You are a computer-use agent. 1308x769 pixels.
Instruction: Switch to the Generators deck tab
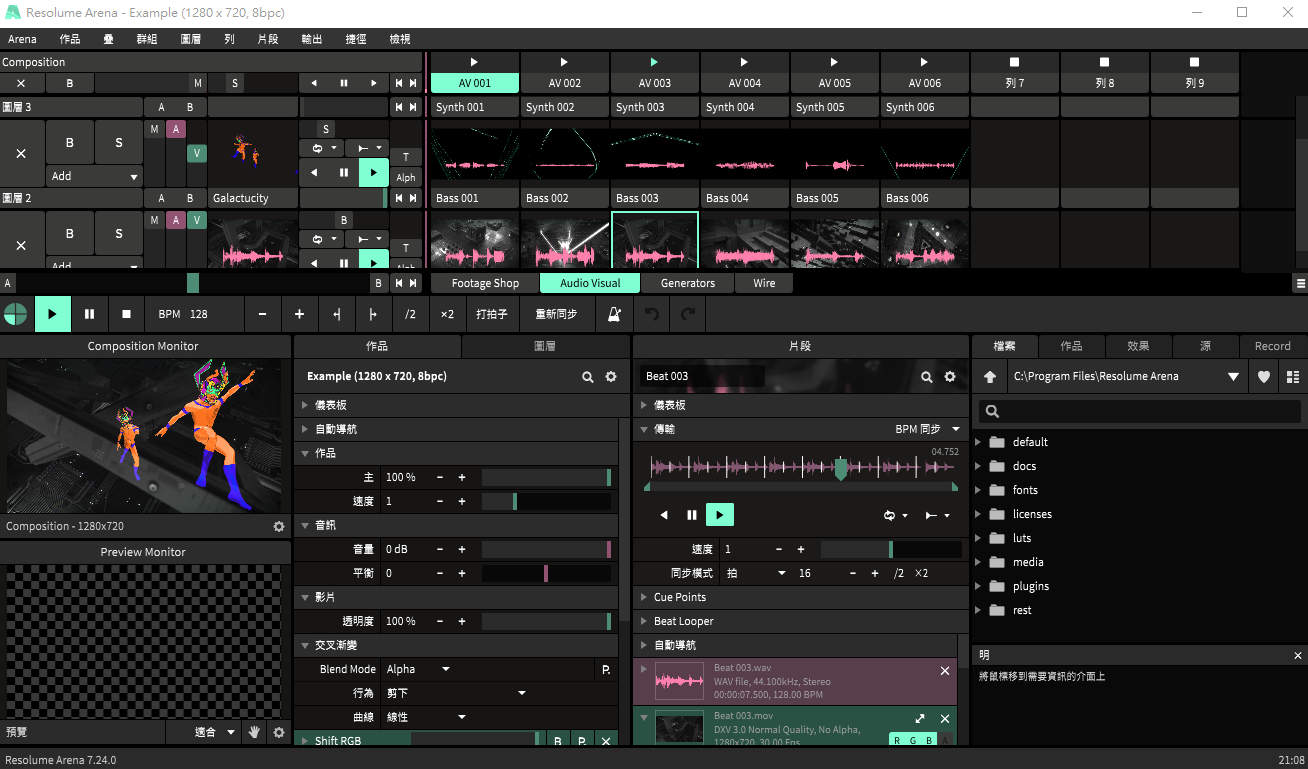(x=688, y=283)
